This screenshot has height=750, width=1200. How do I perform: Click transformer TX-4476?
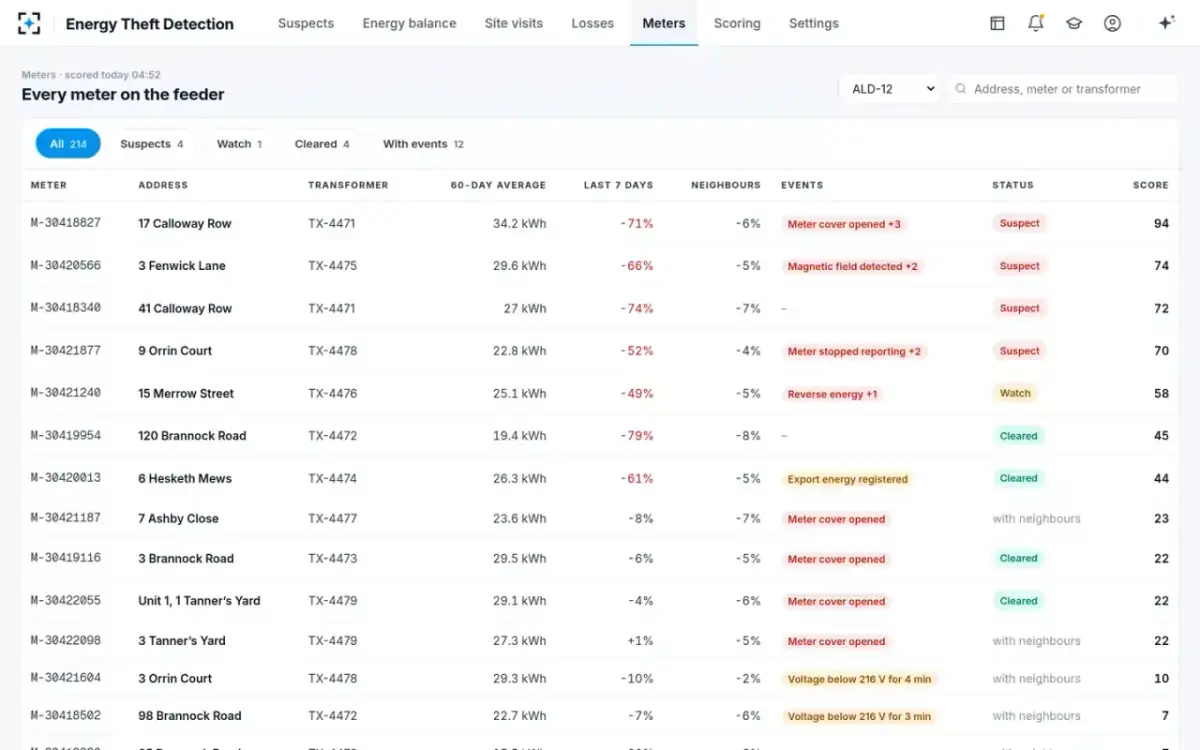coord(332,394)
